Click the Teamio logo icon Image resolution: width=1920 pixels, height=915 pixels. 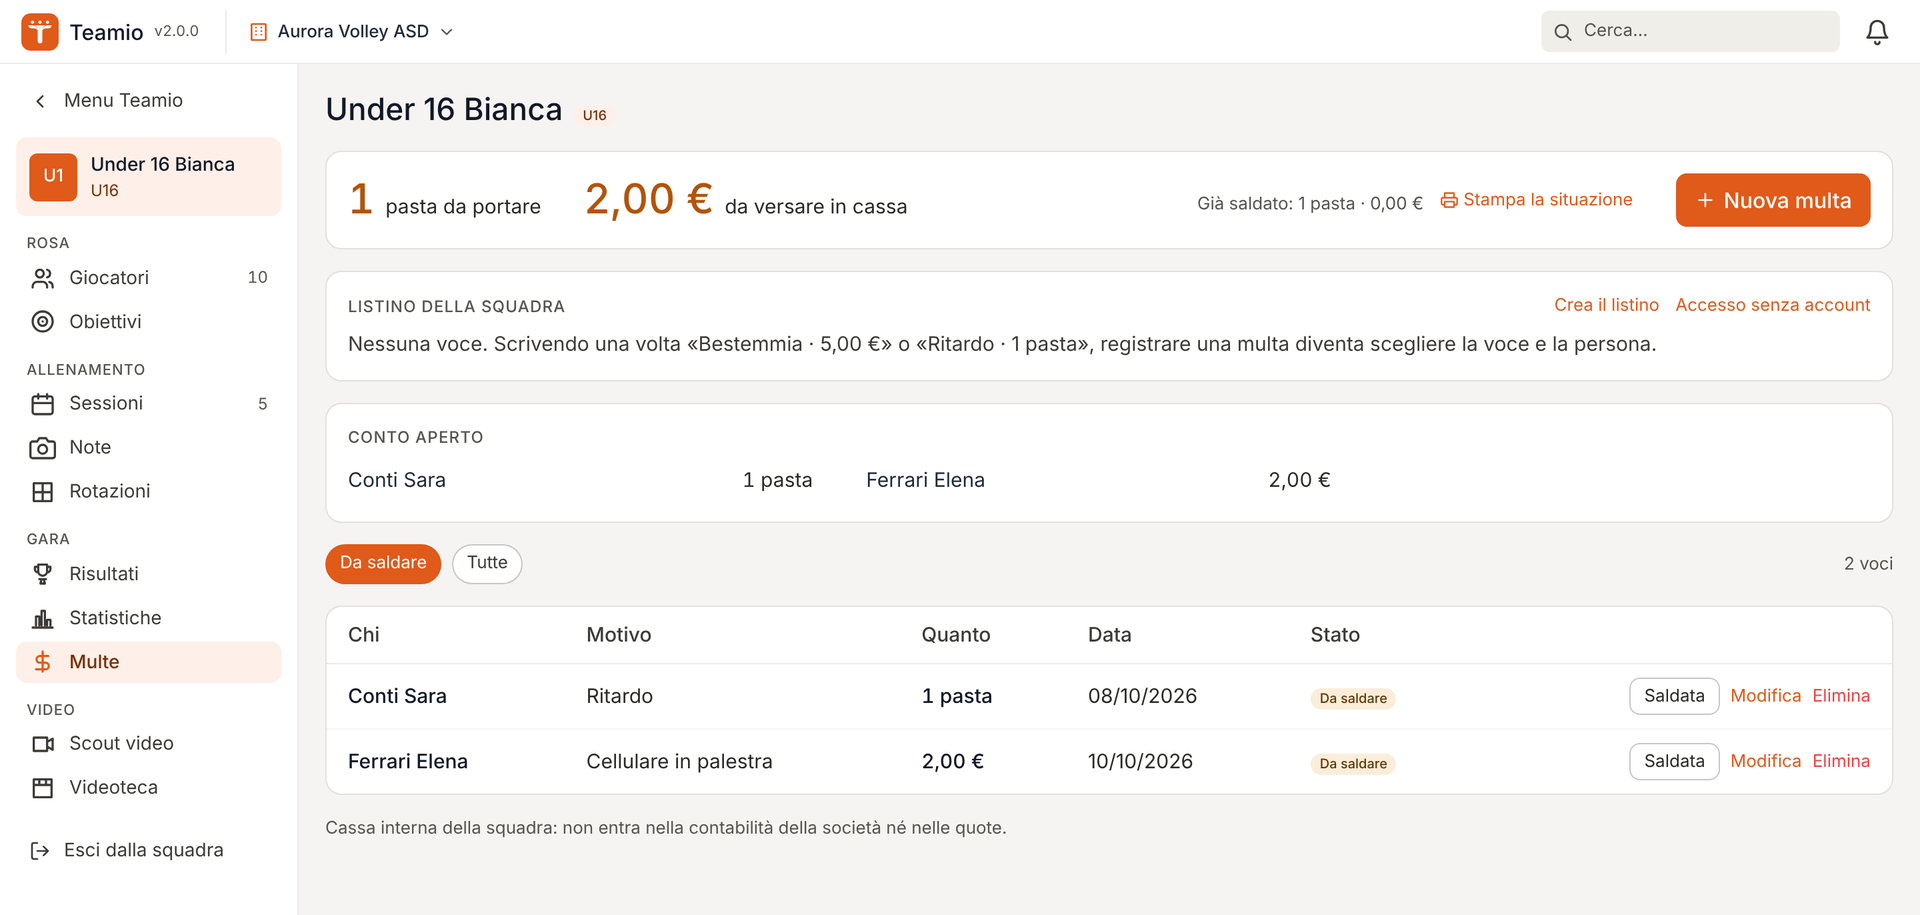(x=40, y=32)
